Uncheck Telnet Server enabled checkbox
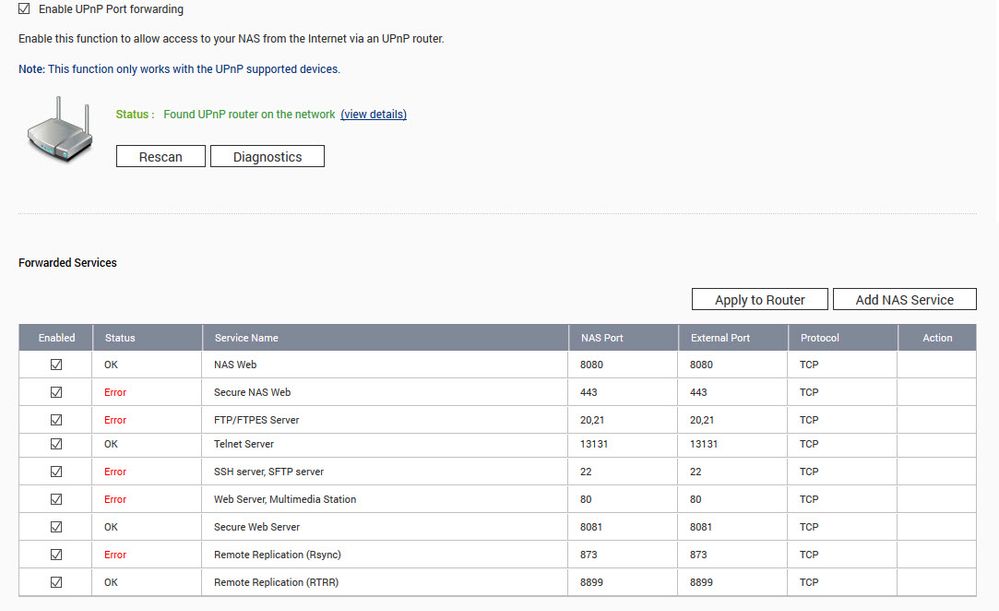This screenshot has height=611, width=999. (56, 444)
